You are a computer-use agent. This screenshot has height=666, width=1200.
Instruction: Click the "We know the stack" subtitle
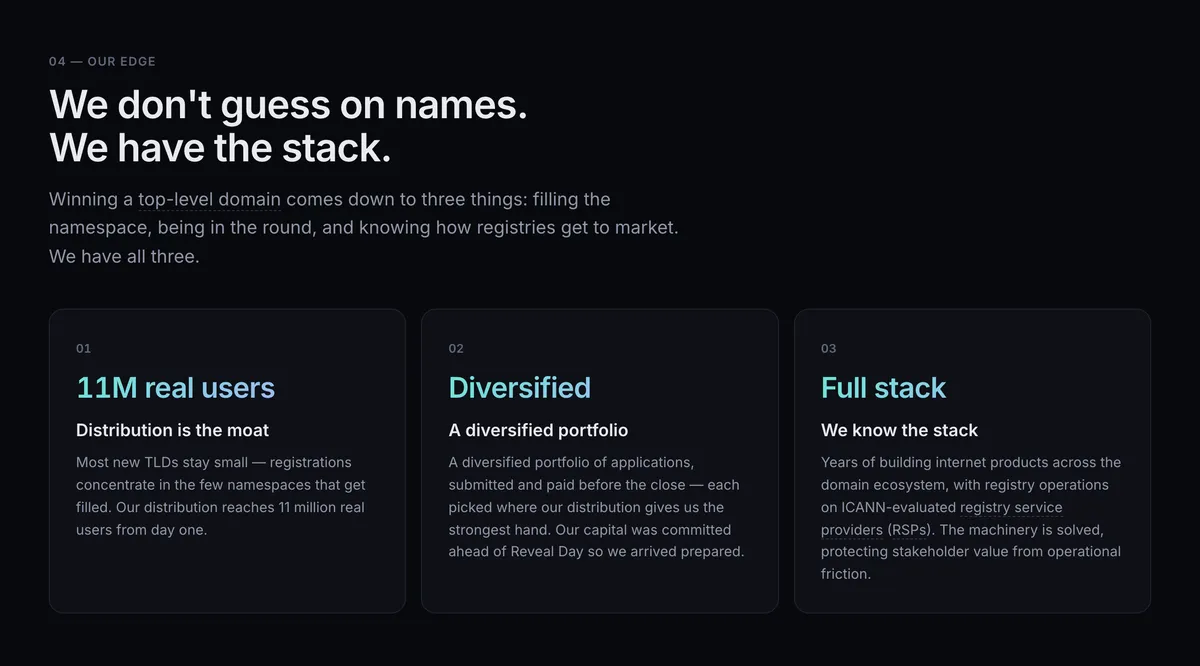899,430
